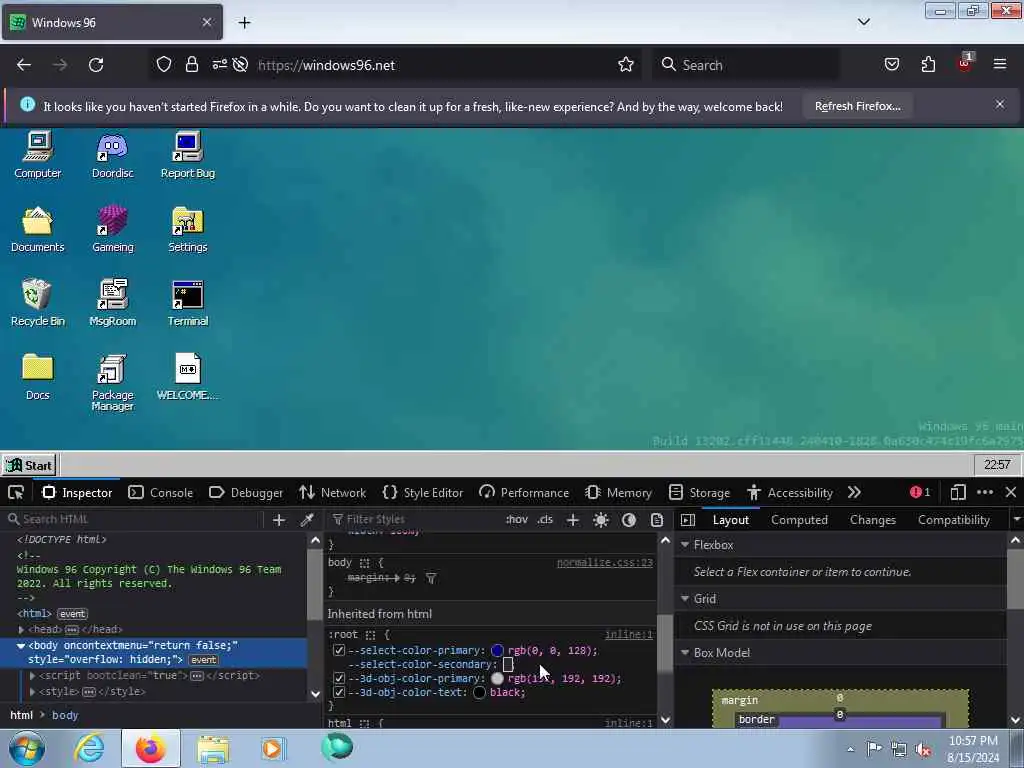This screenshot has width=1024, height=768.
Task: Focus the Filter Styles input field
Action: [x=413, y=520]
